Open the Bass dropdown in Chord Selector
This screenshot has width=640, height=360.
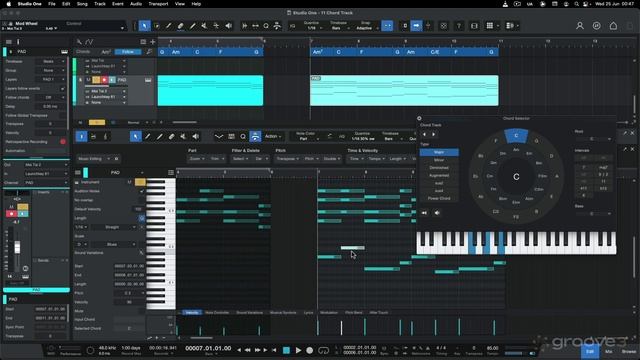pyautogui.click(x=592, y=213)
